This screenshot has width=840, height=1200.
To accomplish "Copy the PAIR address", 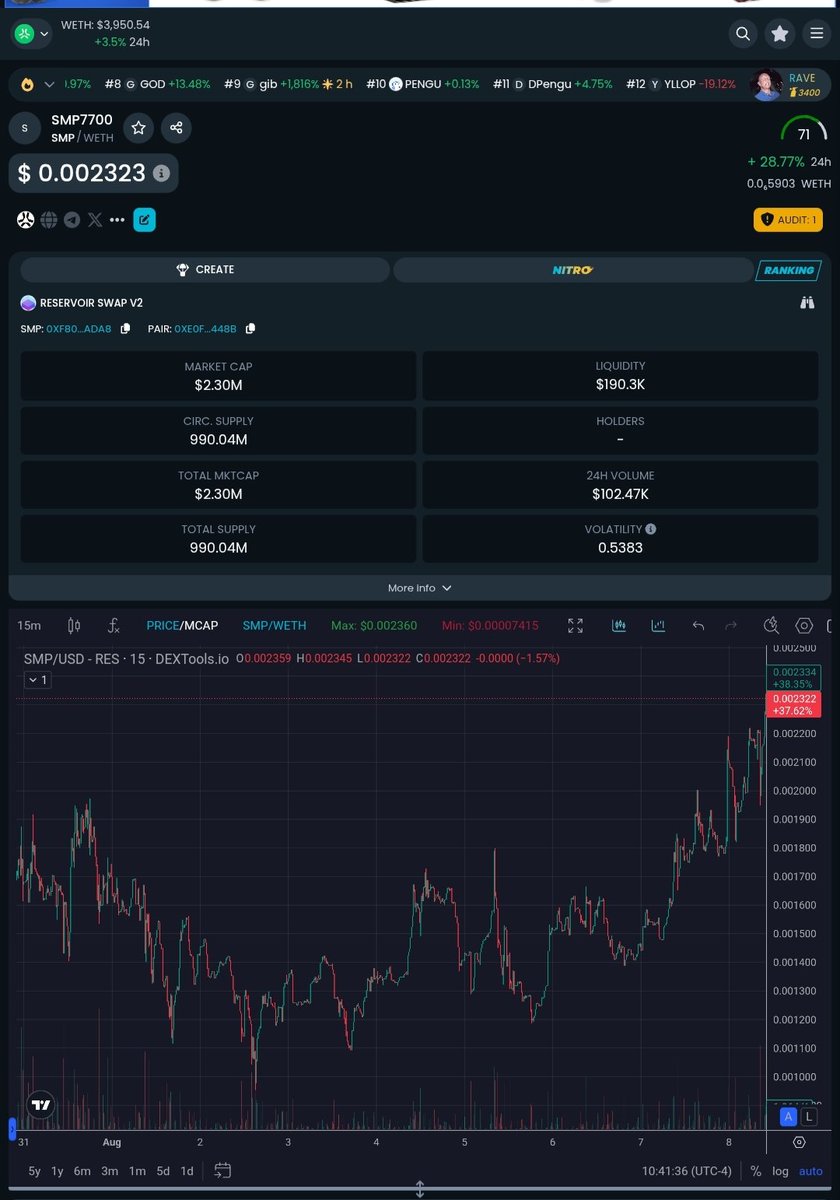I will (x=250, y=329).
